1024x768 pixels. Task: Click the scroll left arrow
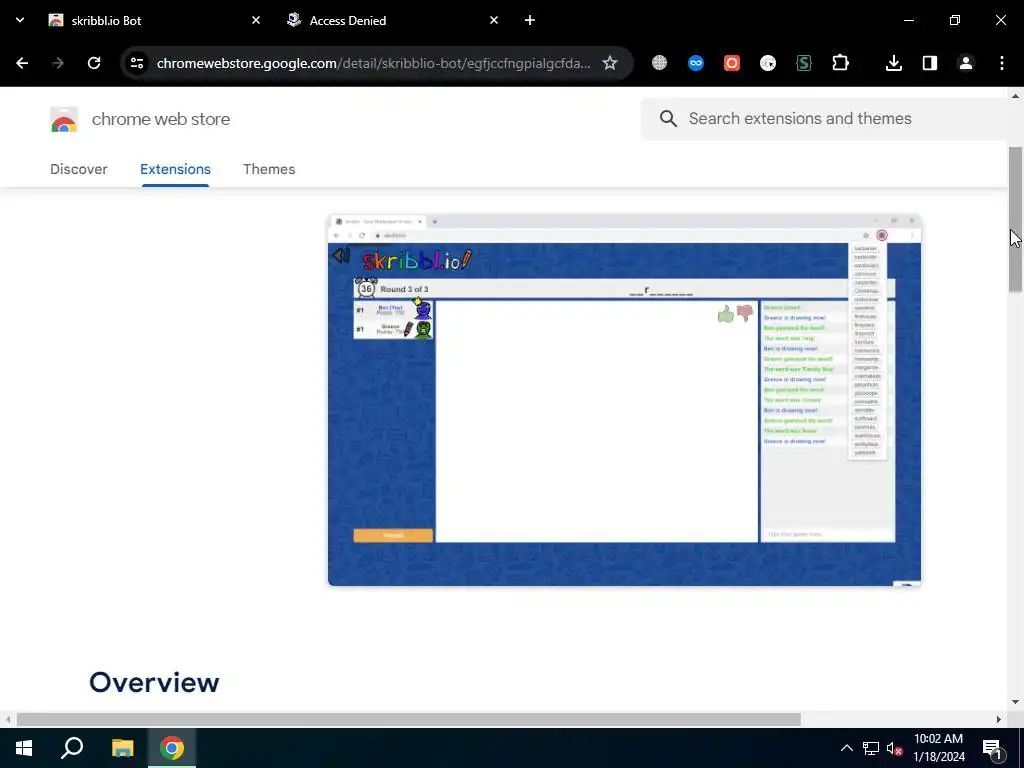pos(8,719)
